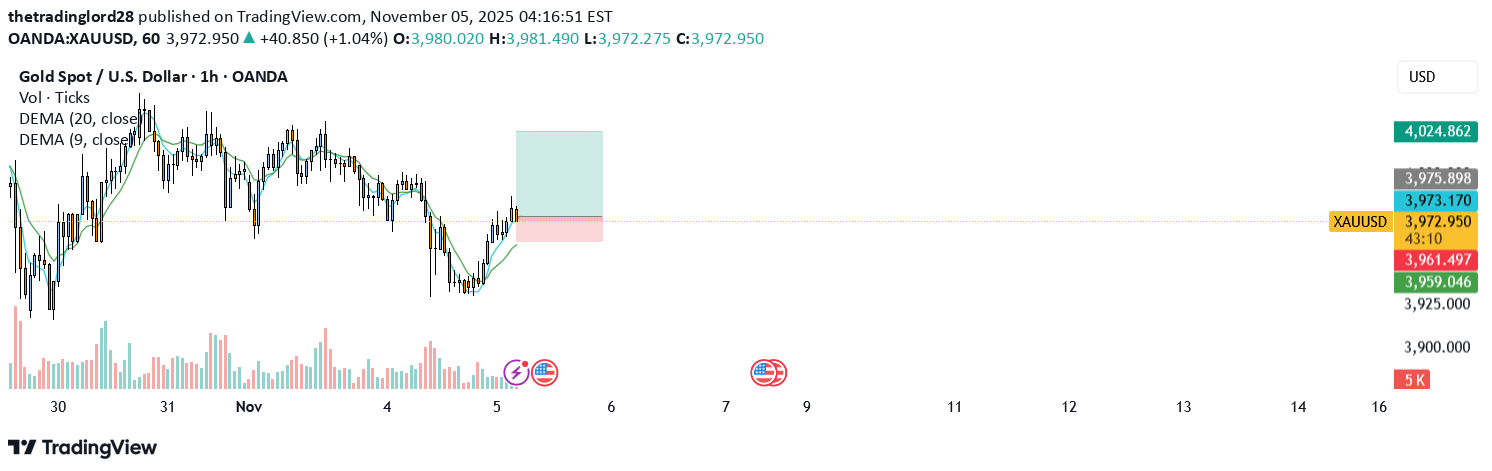Click the green take-profit zone of the position
Viewport: 1492px width, 471px height.
(x=559, y=173)
